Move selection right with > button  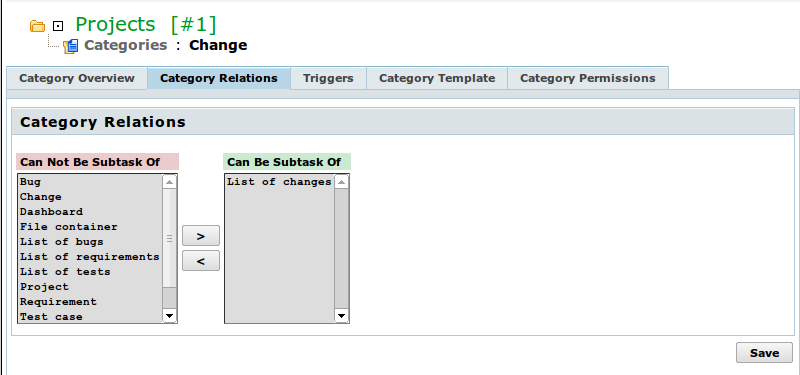[201, 236]
